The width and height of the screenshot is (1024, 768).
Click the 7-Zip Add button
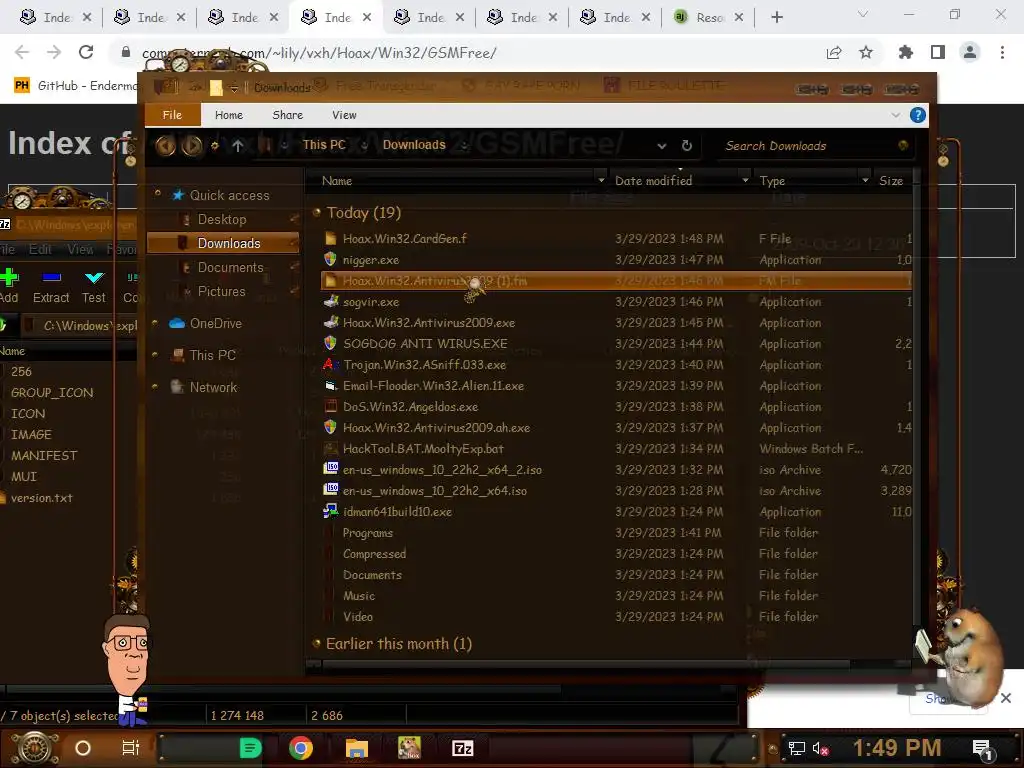[9, 285]
